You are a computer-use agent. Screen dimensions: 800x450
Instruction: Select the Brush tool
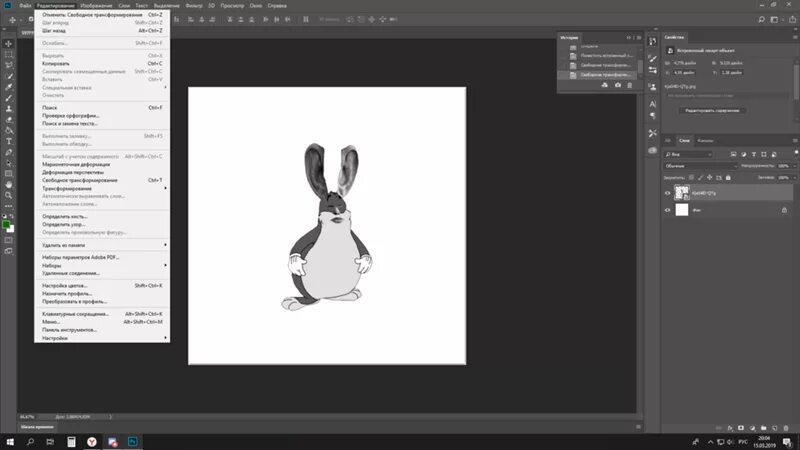pyautogui.click(x=9, y=98)
